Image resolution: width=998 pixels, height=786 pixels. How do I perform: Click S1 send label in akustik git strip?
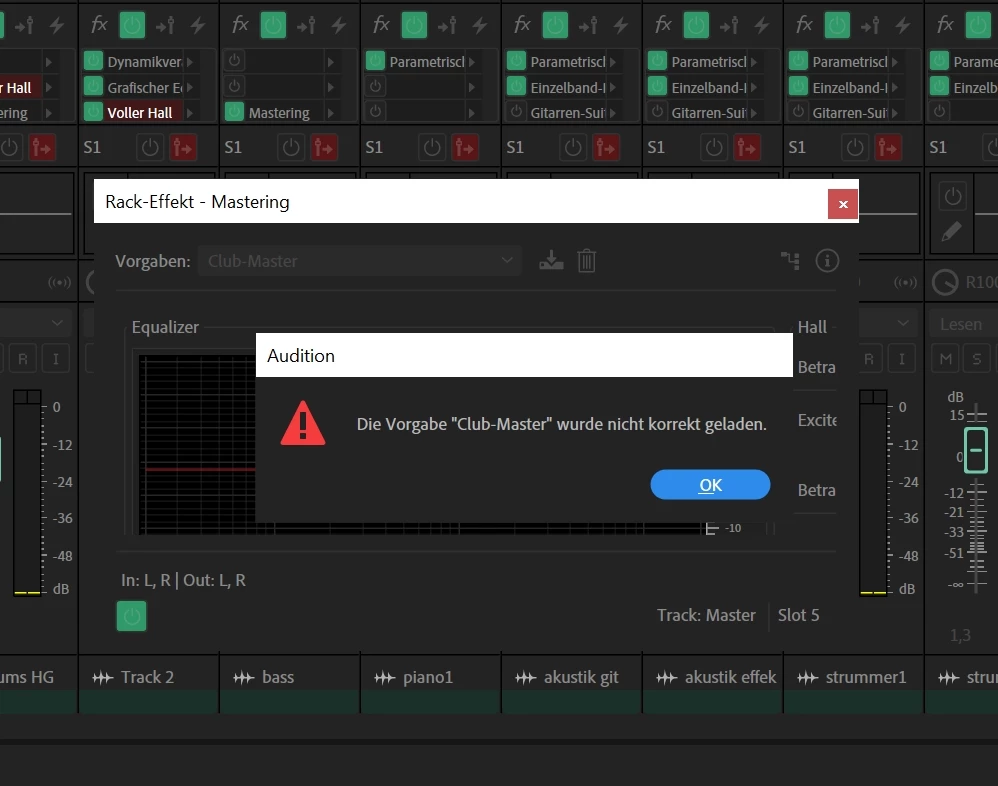click(515, 148)
